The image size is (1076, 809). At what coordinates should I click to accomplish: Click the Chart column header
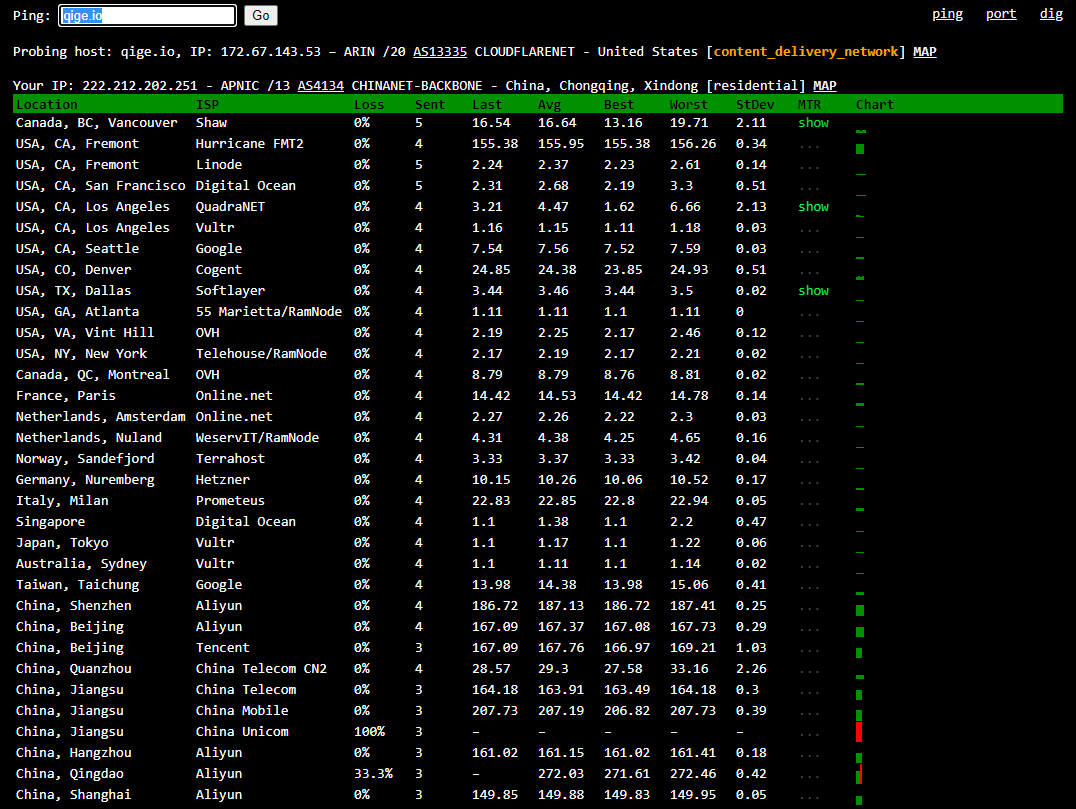pyautogui.click(x=874, y=104)
